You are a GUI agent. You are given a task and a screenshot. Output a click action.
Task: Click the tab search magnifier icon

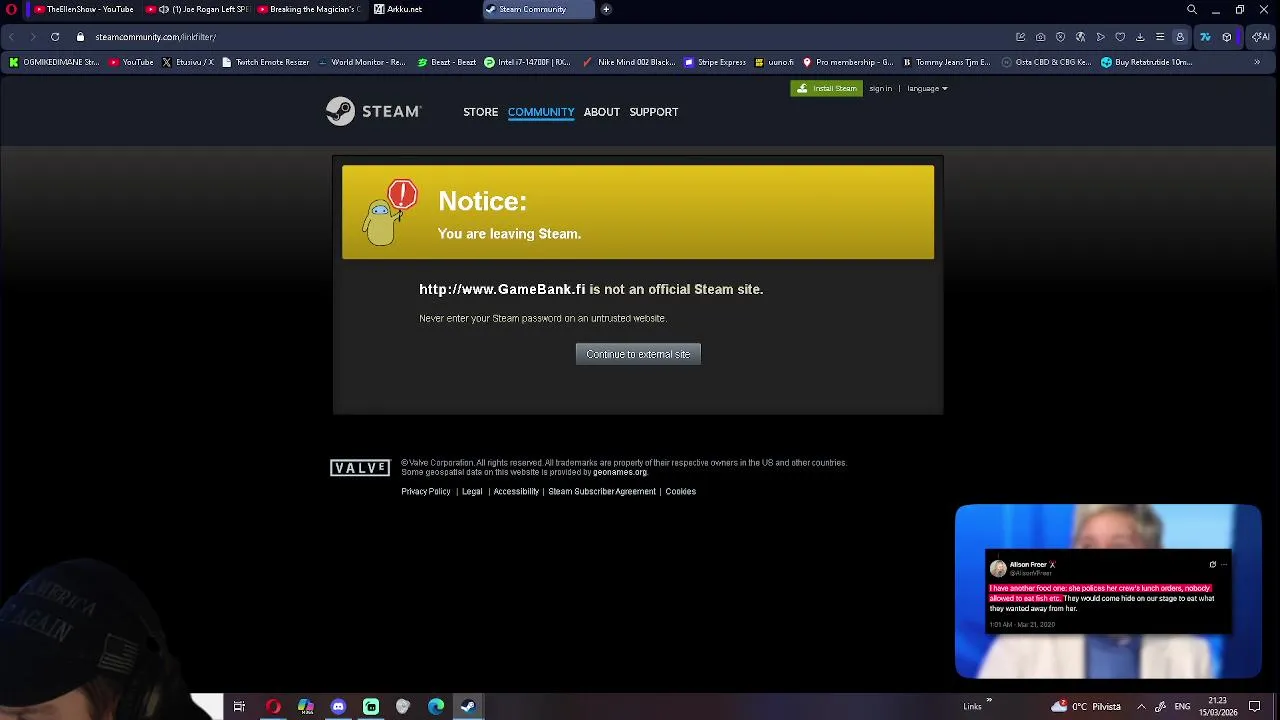coord(1191,9)
